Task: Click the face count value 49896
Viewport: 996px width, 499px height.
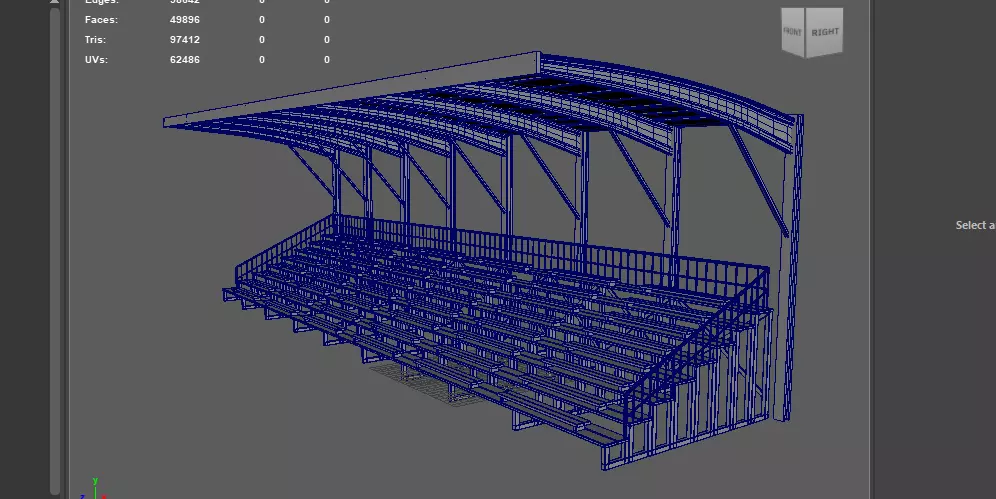Action: [185, 20]
